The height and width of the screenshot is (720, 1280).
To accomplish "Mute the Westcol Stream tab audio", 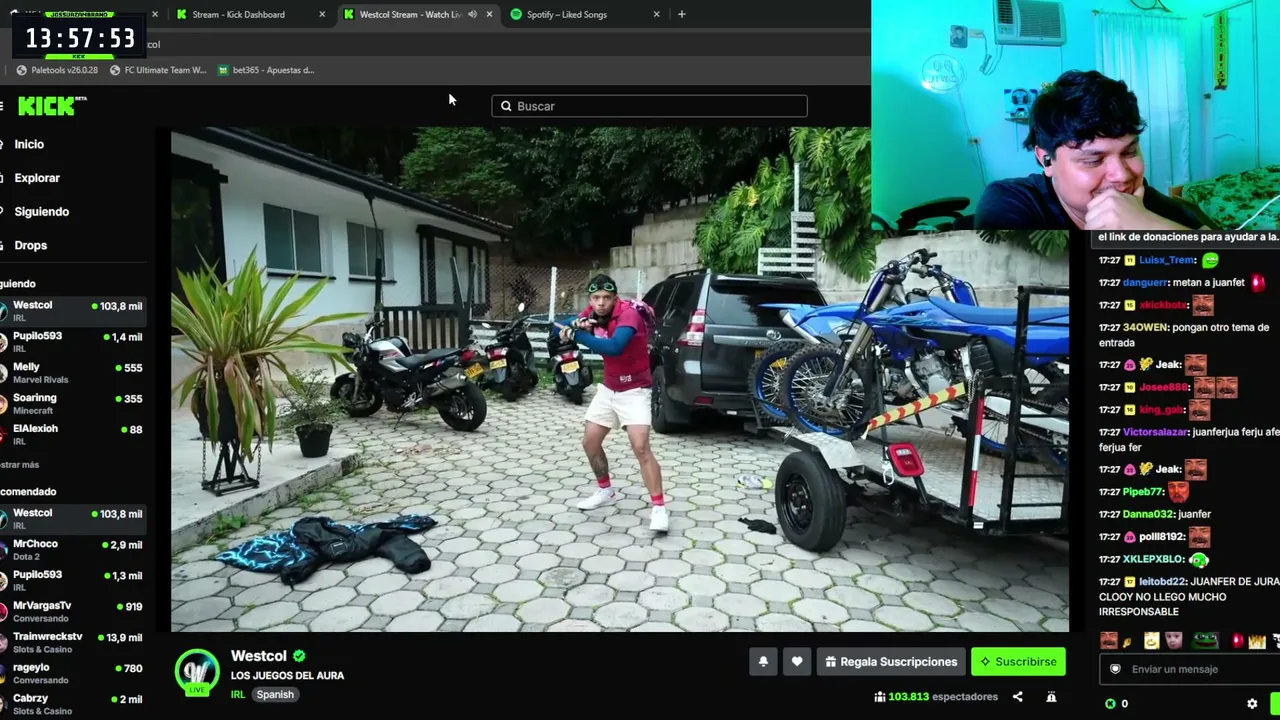I will (472, 14).
